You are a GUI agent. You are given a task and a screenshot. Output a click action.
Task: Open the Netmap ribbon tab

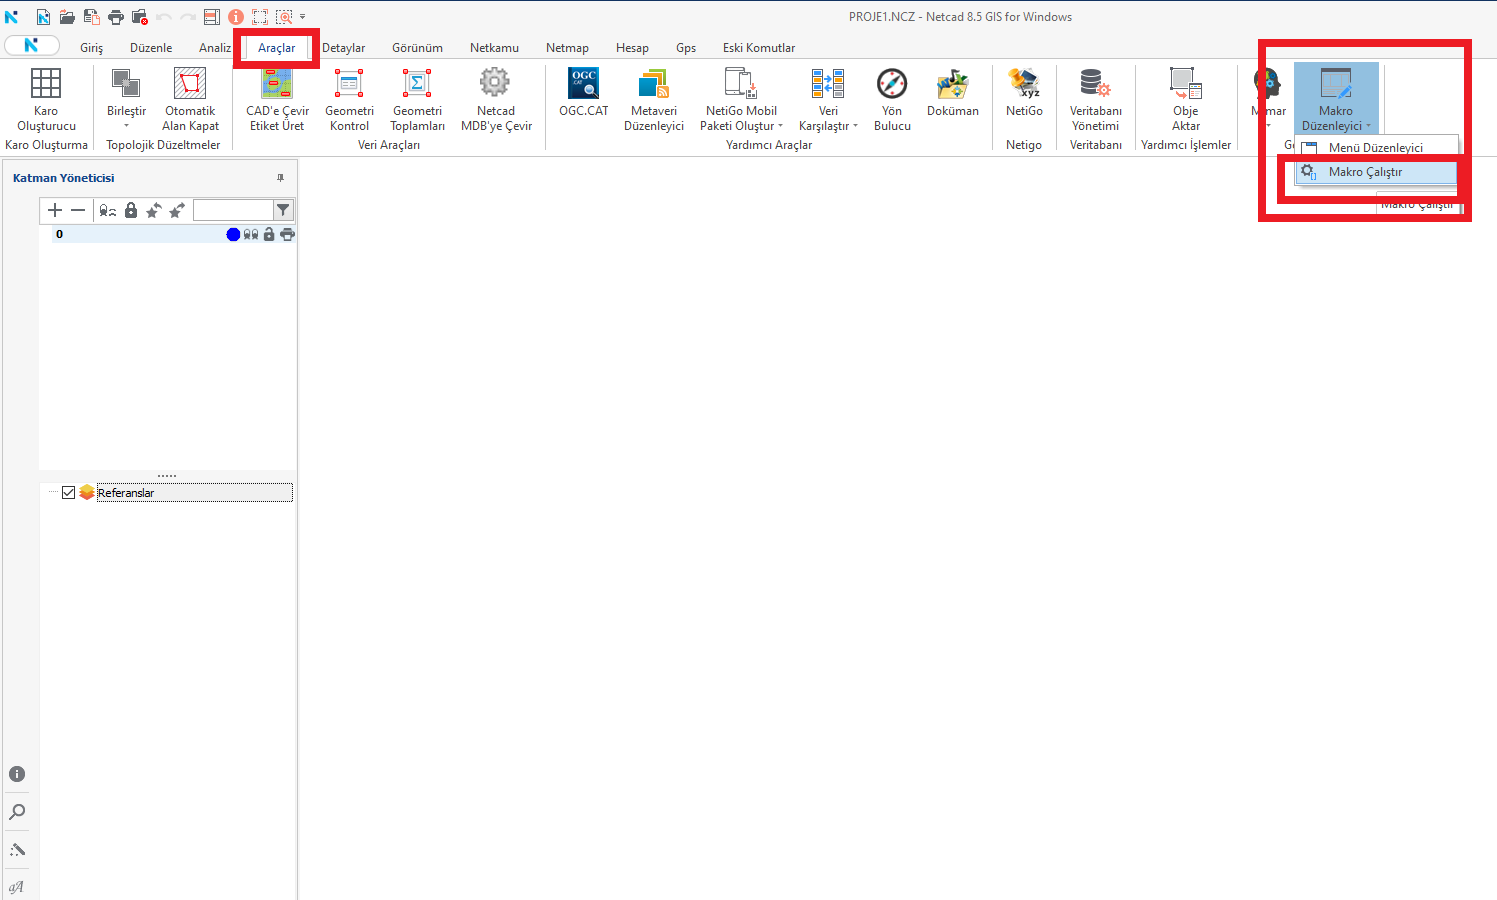(567, 48)
